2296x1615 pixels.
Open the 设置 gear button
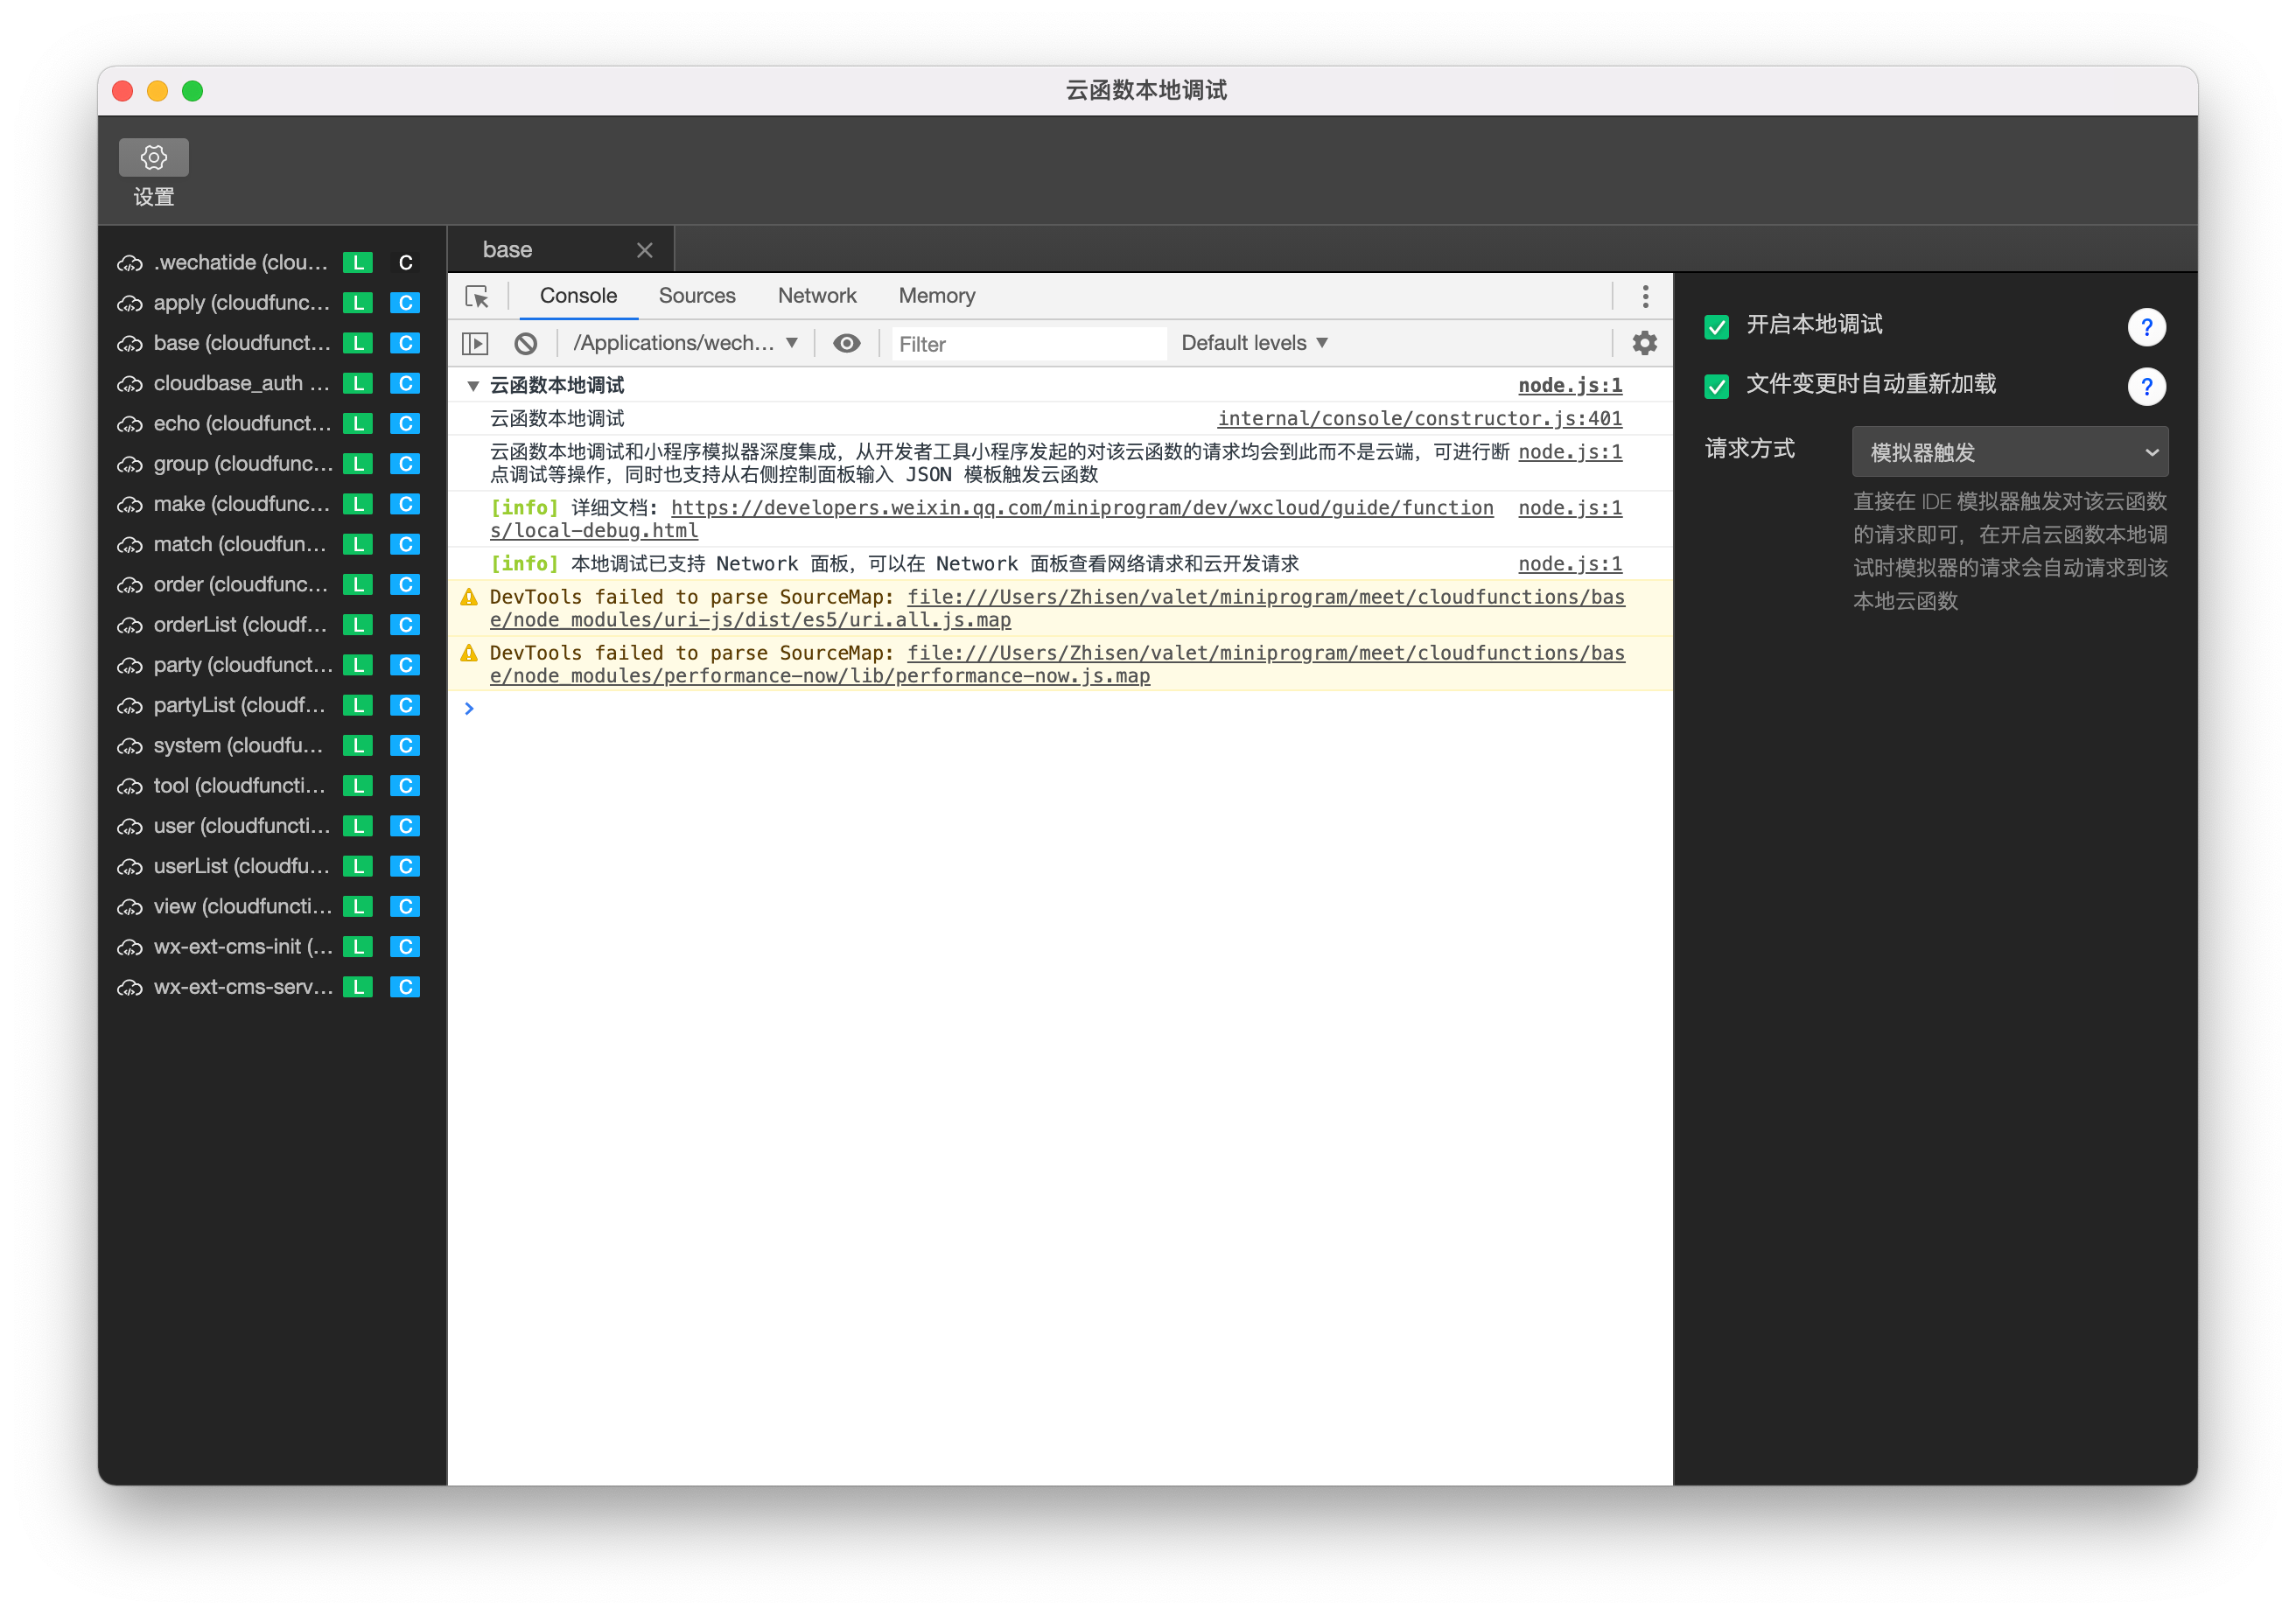pos(153,157)
